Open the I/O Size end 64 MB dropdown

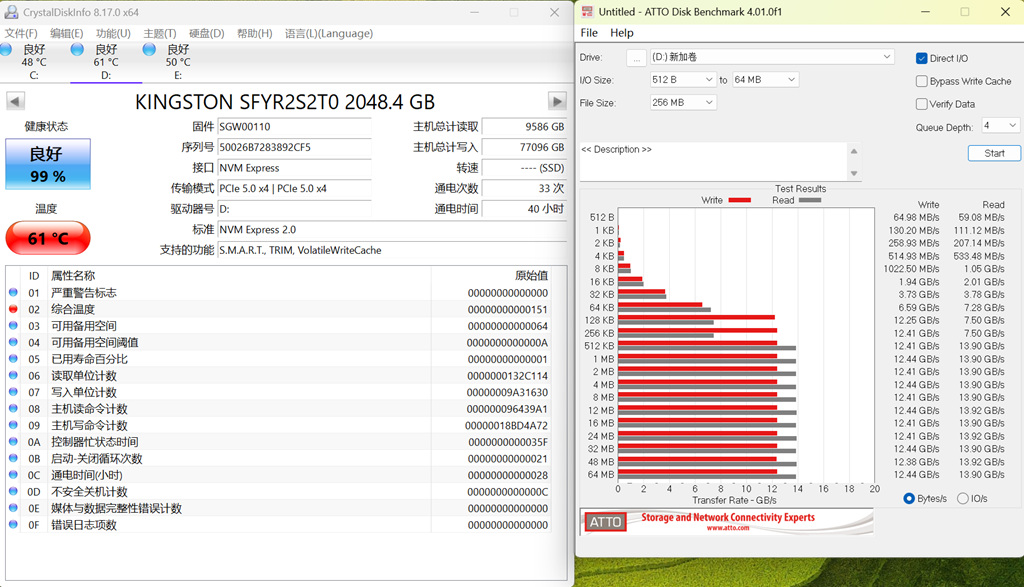point(765,80)
